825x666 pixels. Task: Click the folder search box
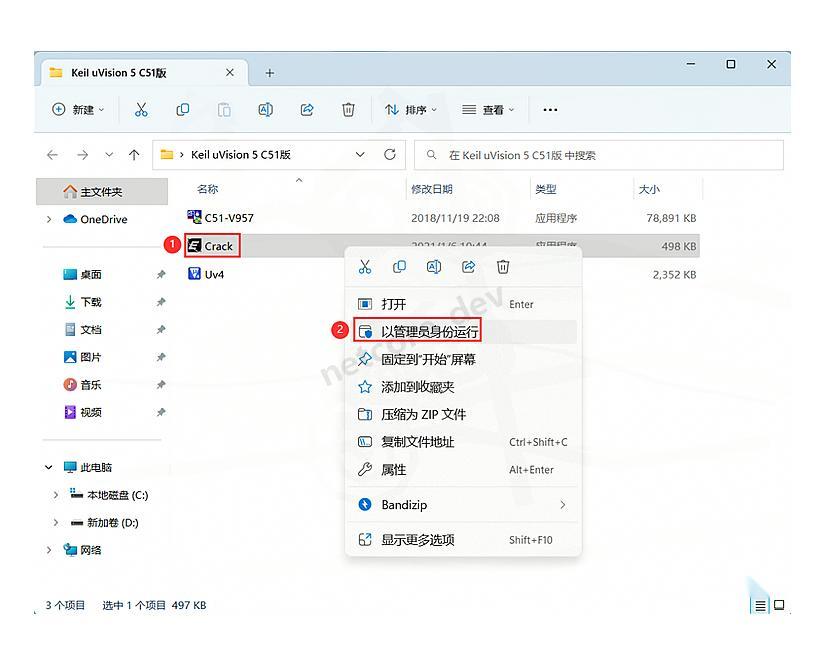click(x=600, y=155)
